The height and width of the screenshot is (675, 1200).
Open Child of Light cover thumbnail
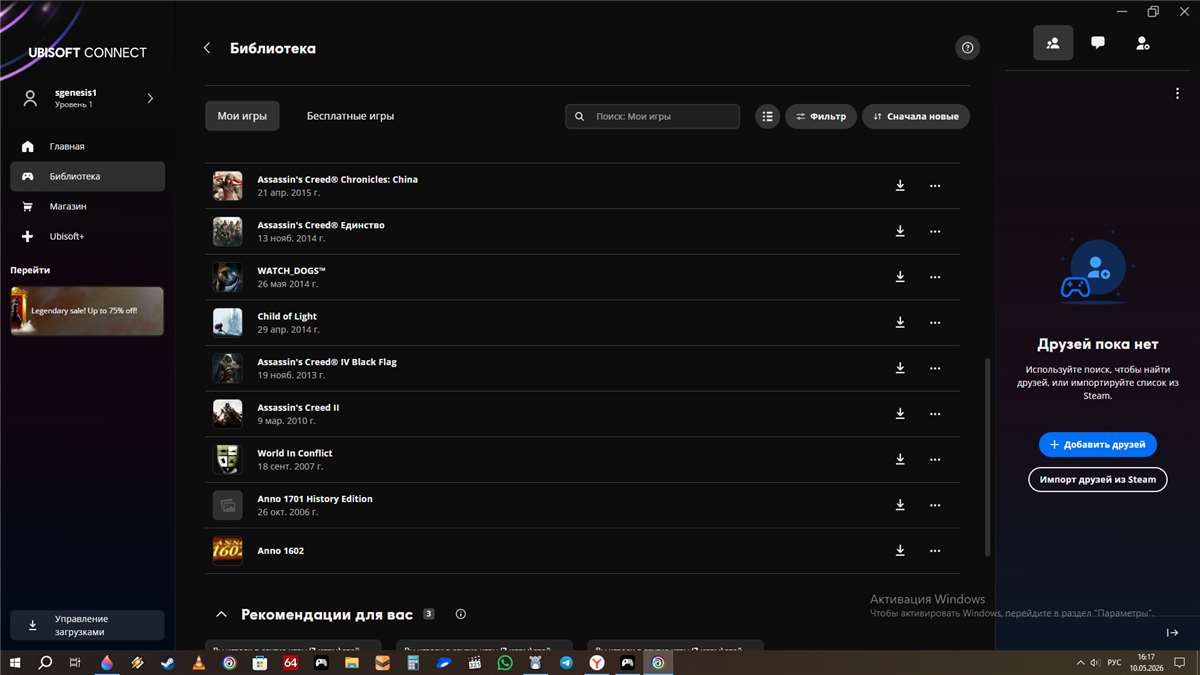click(x=227, y=322)
